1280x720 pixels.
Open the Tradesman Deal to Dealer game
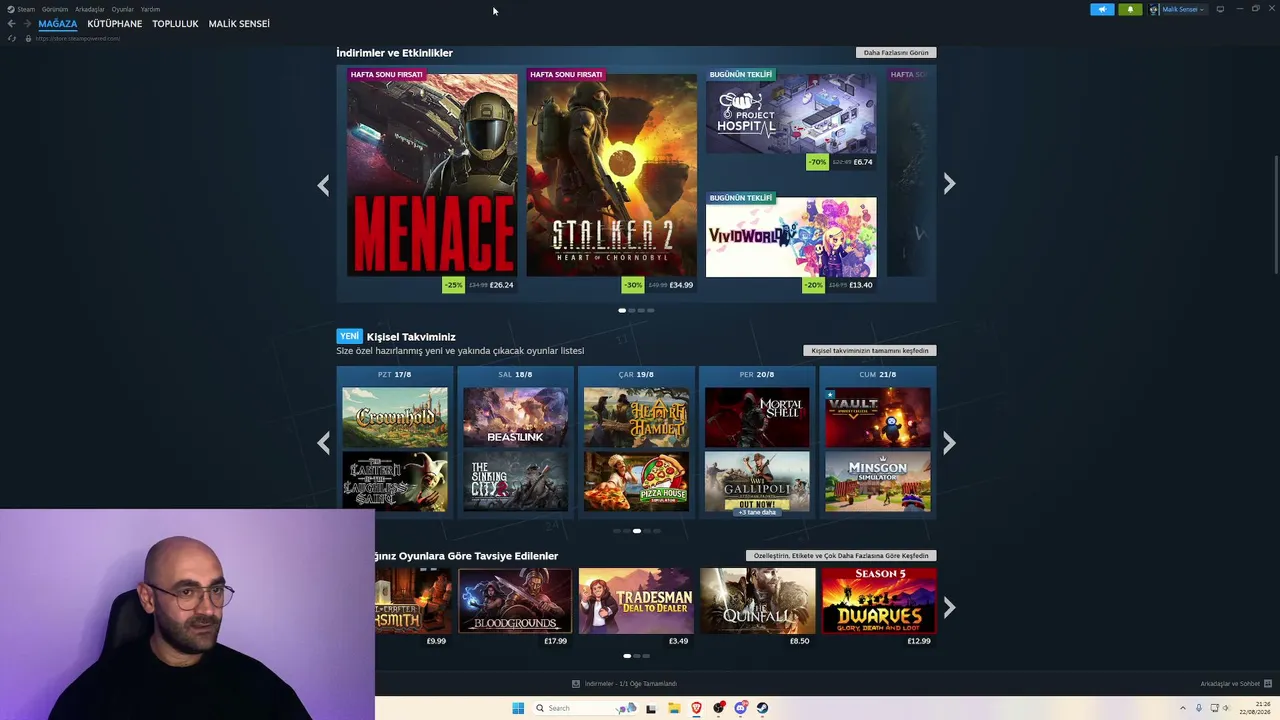click(x=636, y=600)
